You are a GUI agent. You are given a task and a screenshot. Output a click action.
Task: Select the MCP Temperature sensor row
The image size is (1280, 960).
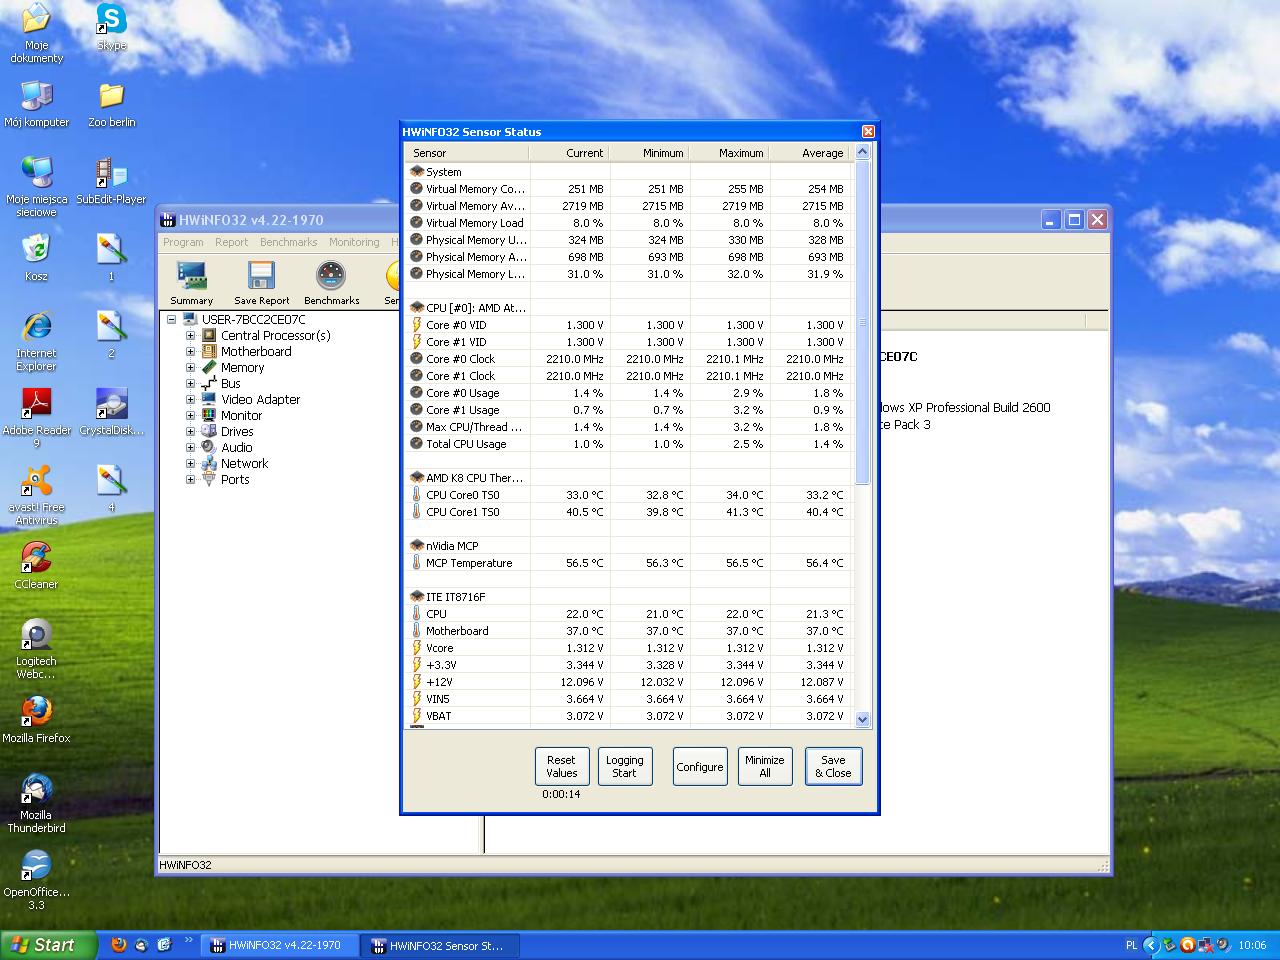[x=629, y=563]
